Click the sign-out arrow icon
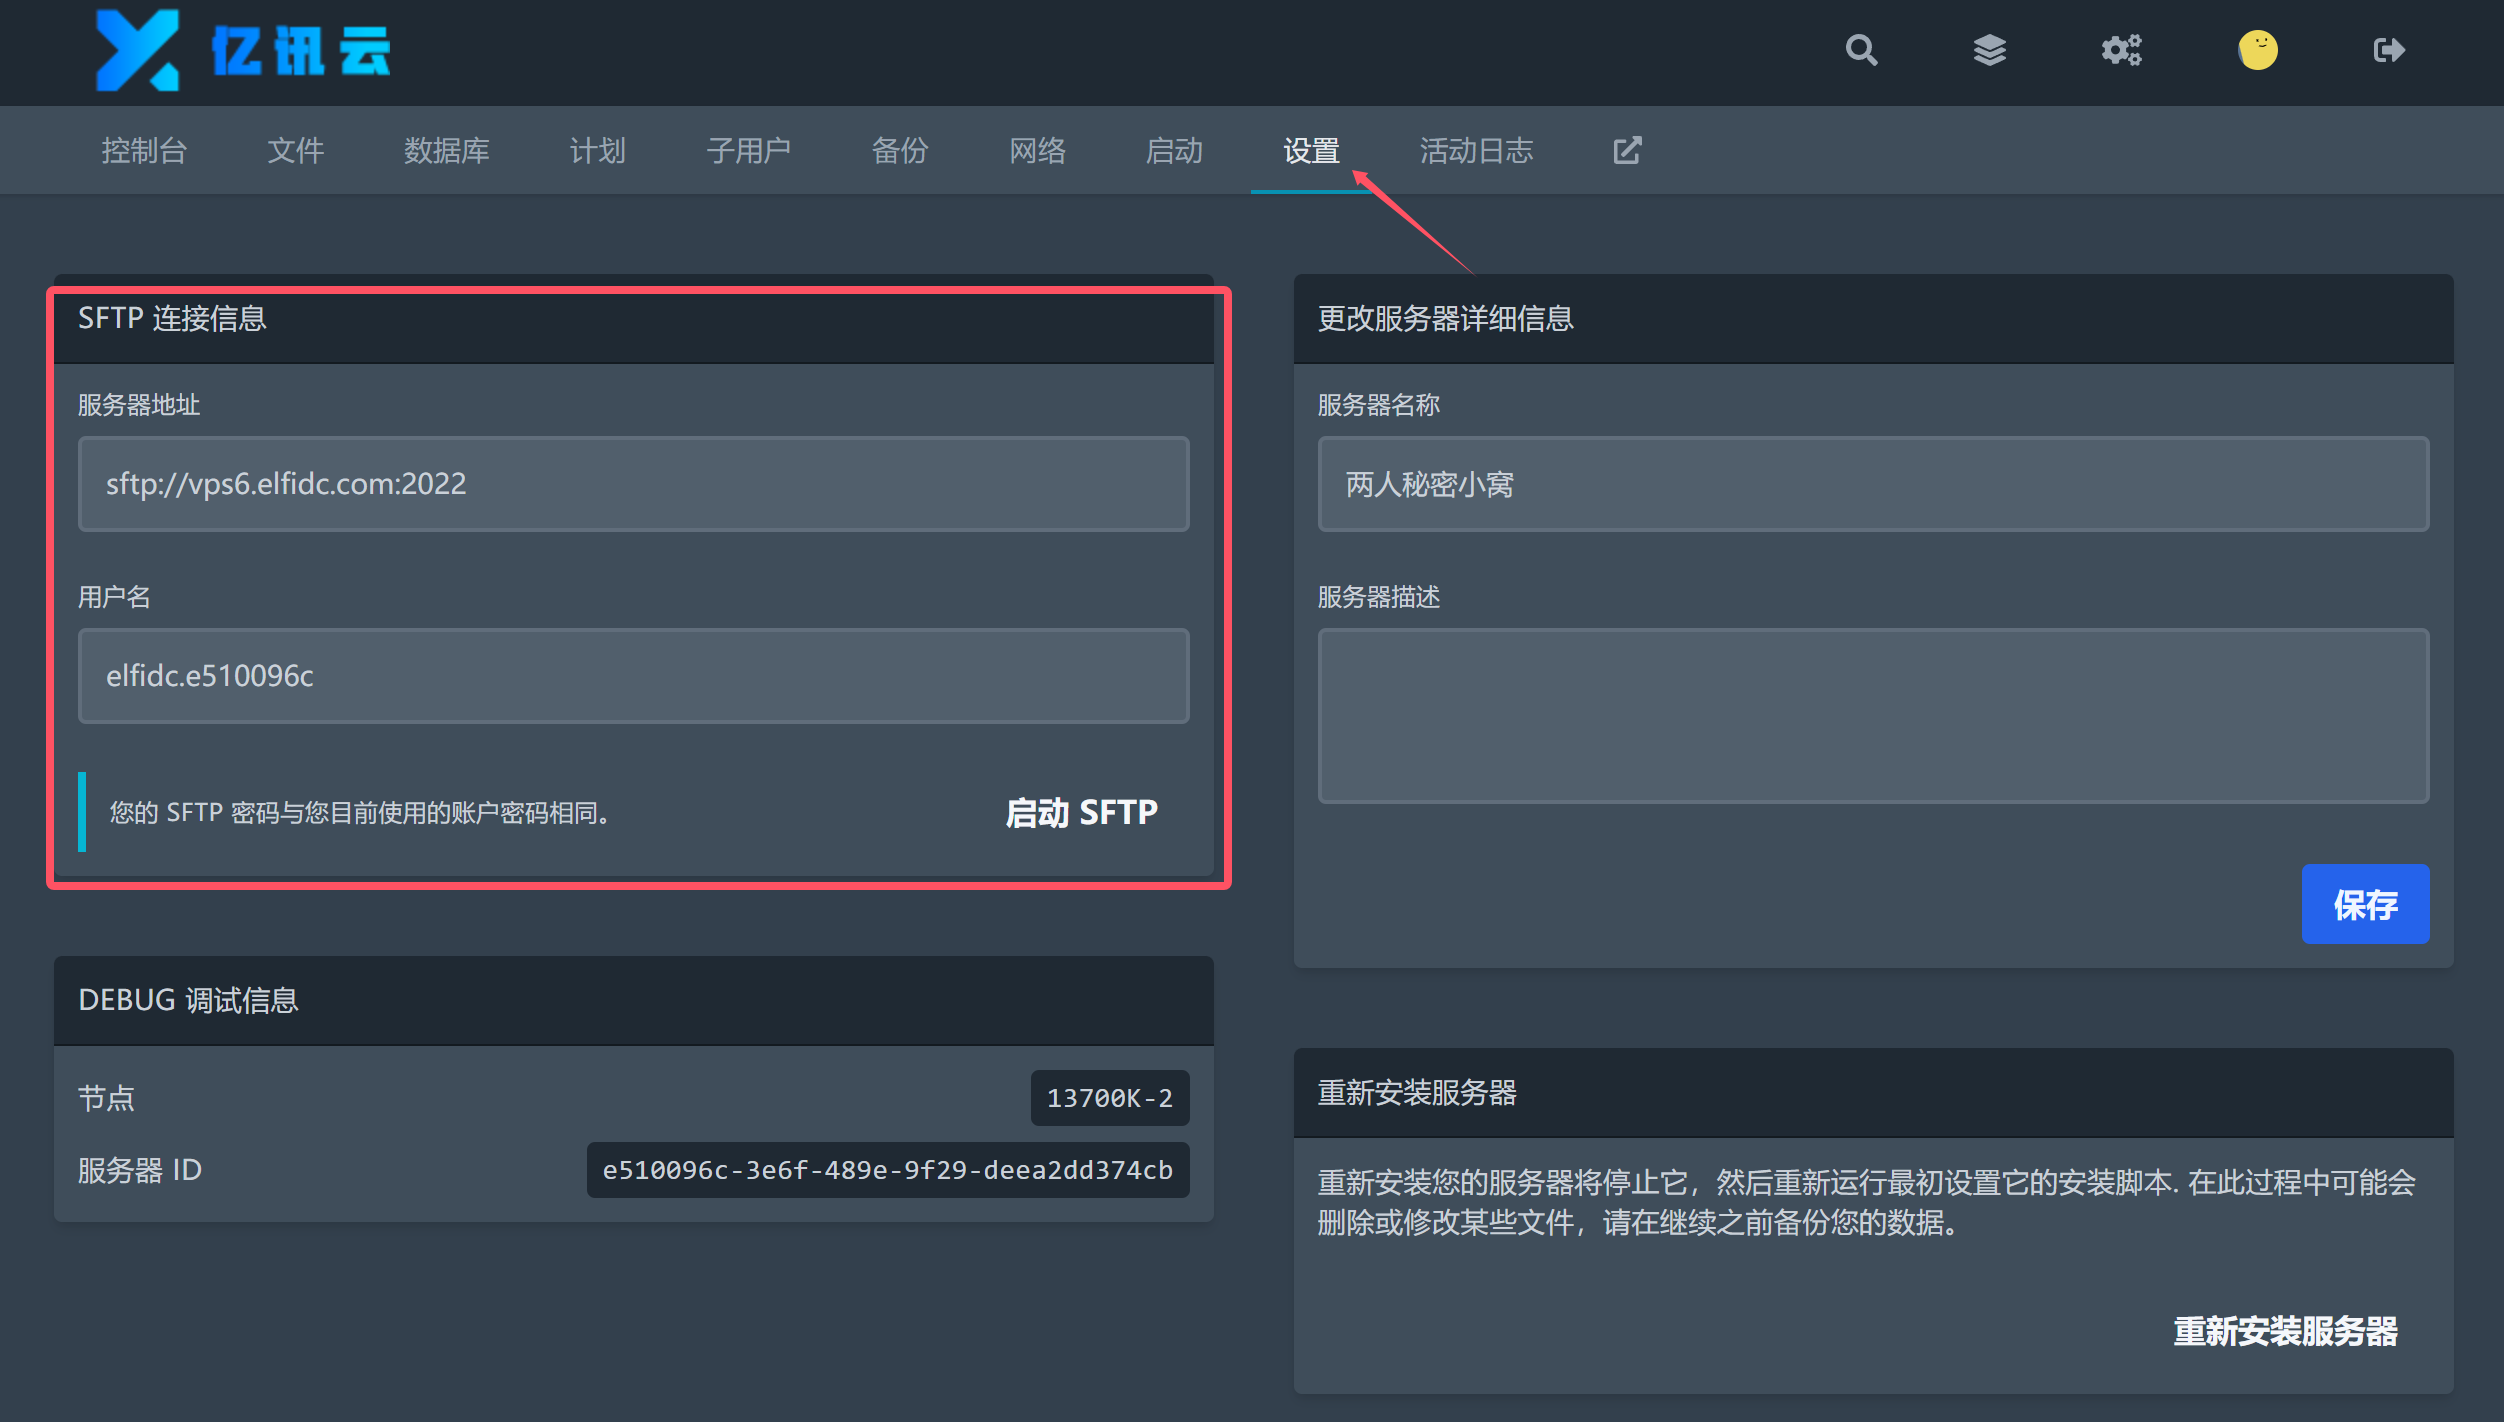The width and height of the screenshot is (2504, 1422). point(2389,50)
